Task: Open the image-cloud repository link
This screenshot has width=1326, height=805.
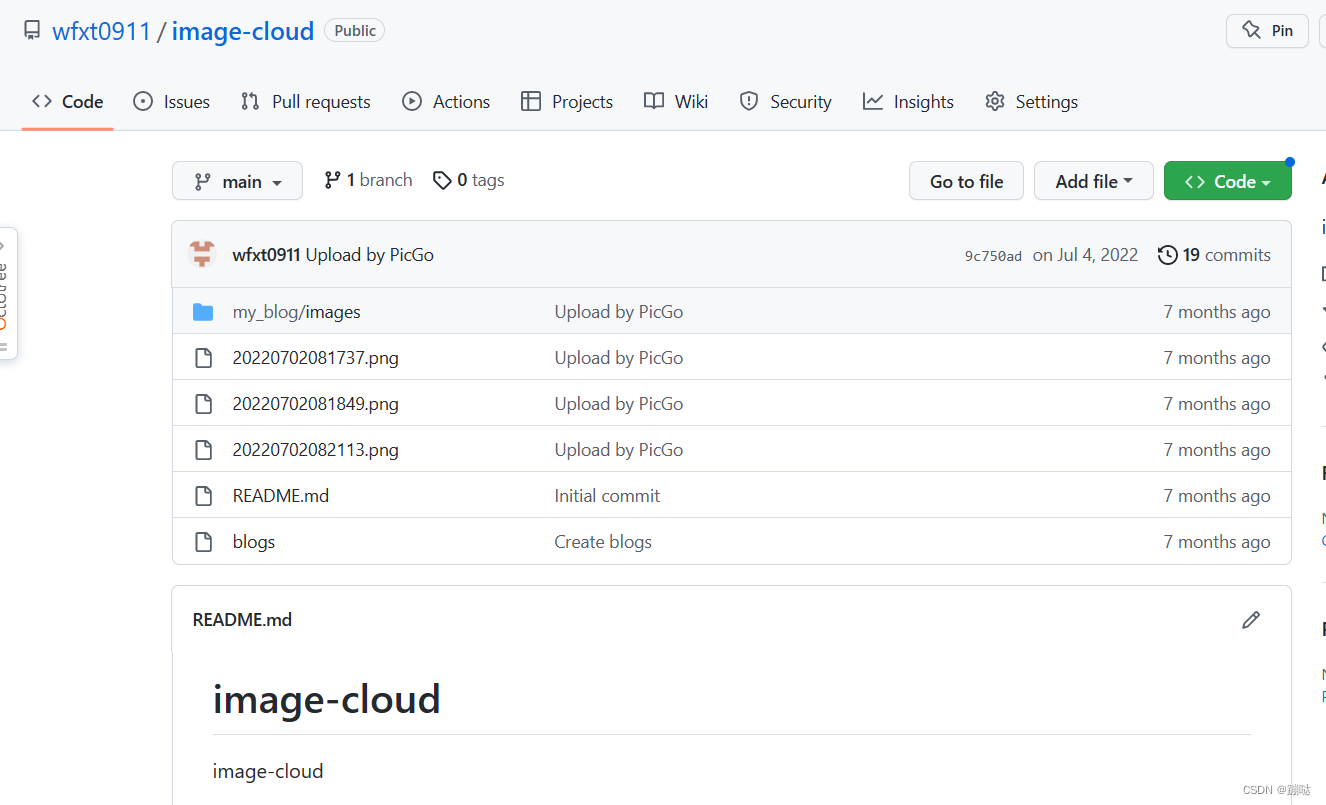Action: 243,31
